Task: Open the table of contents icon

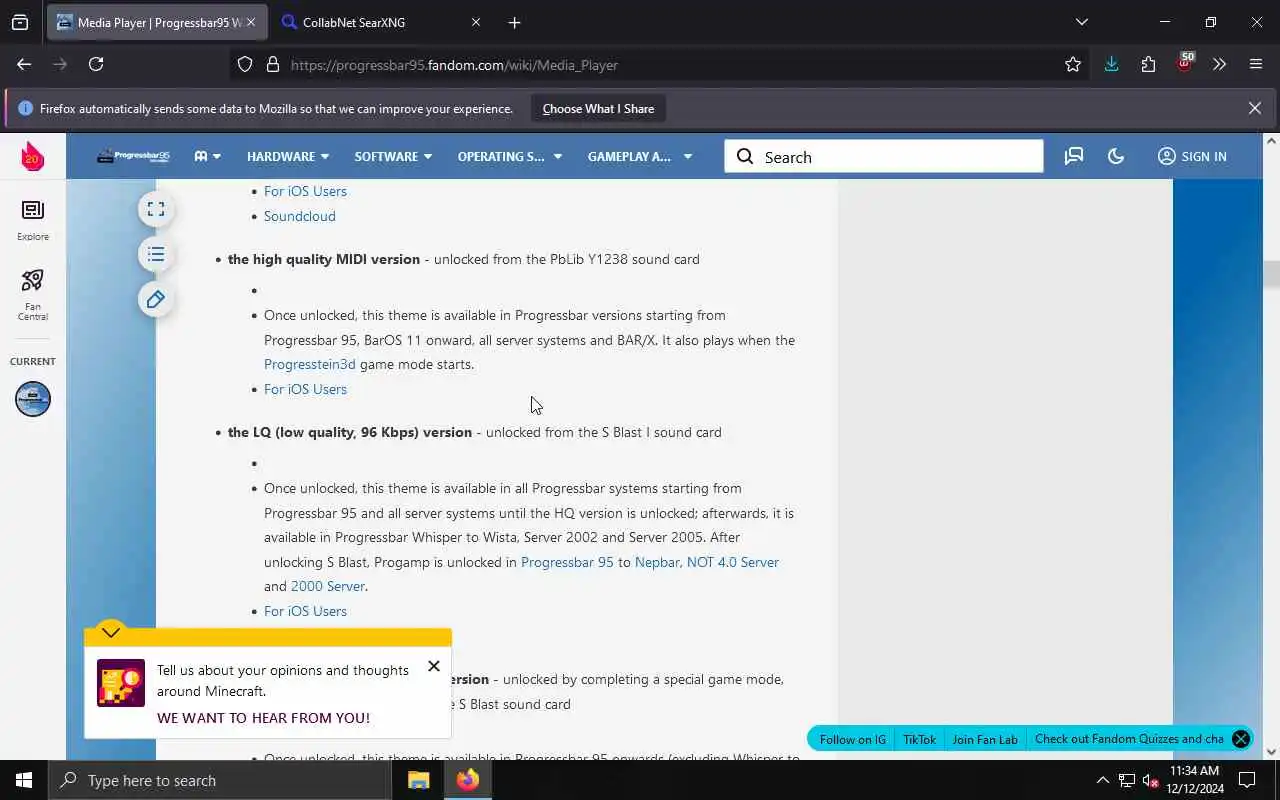Action: tap(156, 254)
